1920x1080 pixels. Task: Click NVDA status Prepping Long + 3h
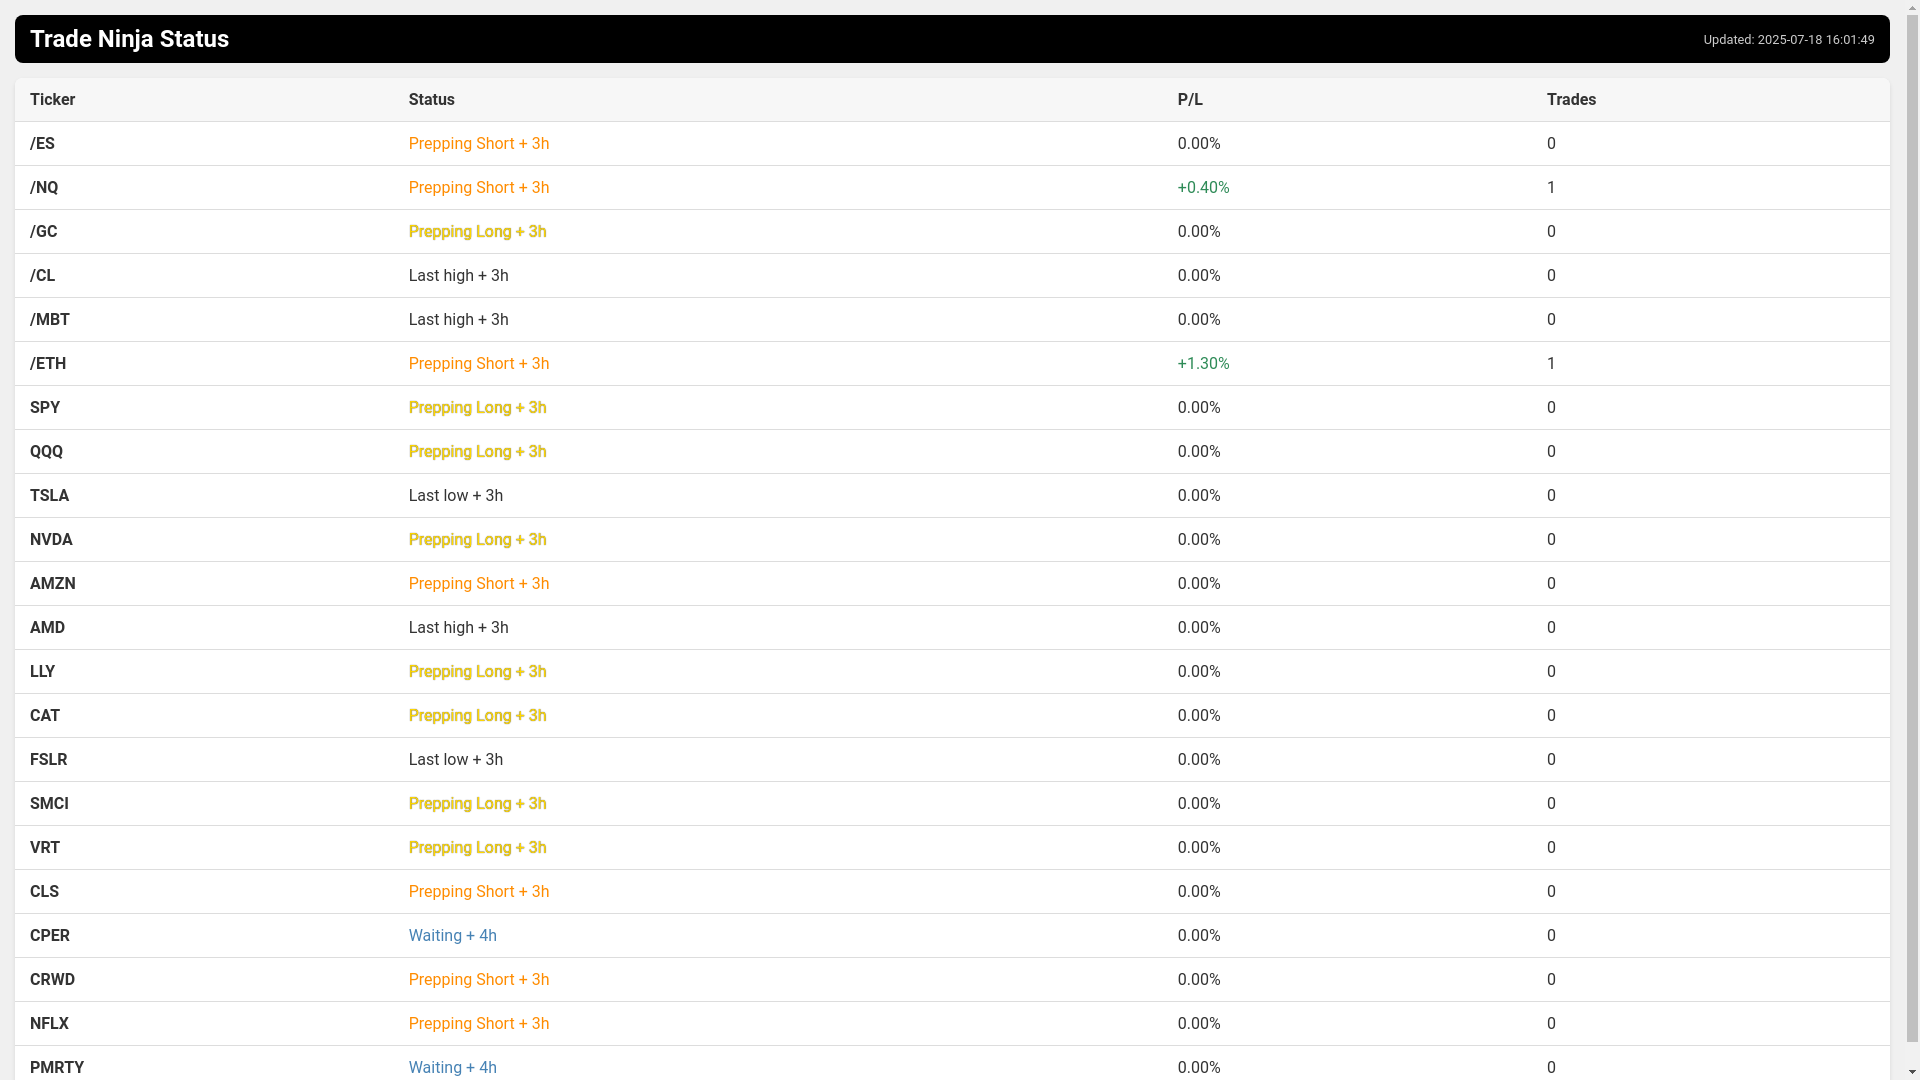pyautogui.click(x=477, y=540)
